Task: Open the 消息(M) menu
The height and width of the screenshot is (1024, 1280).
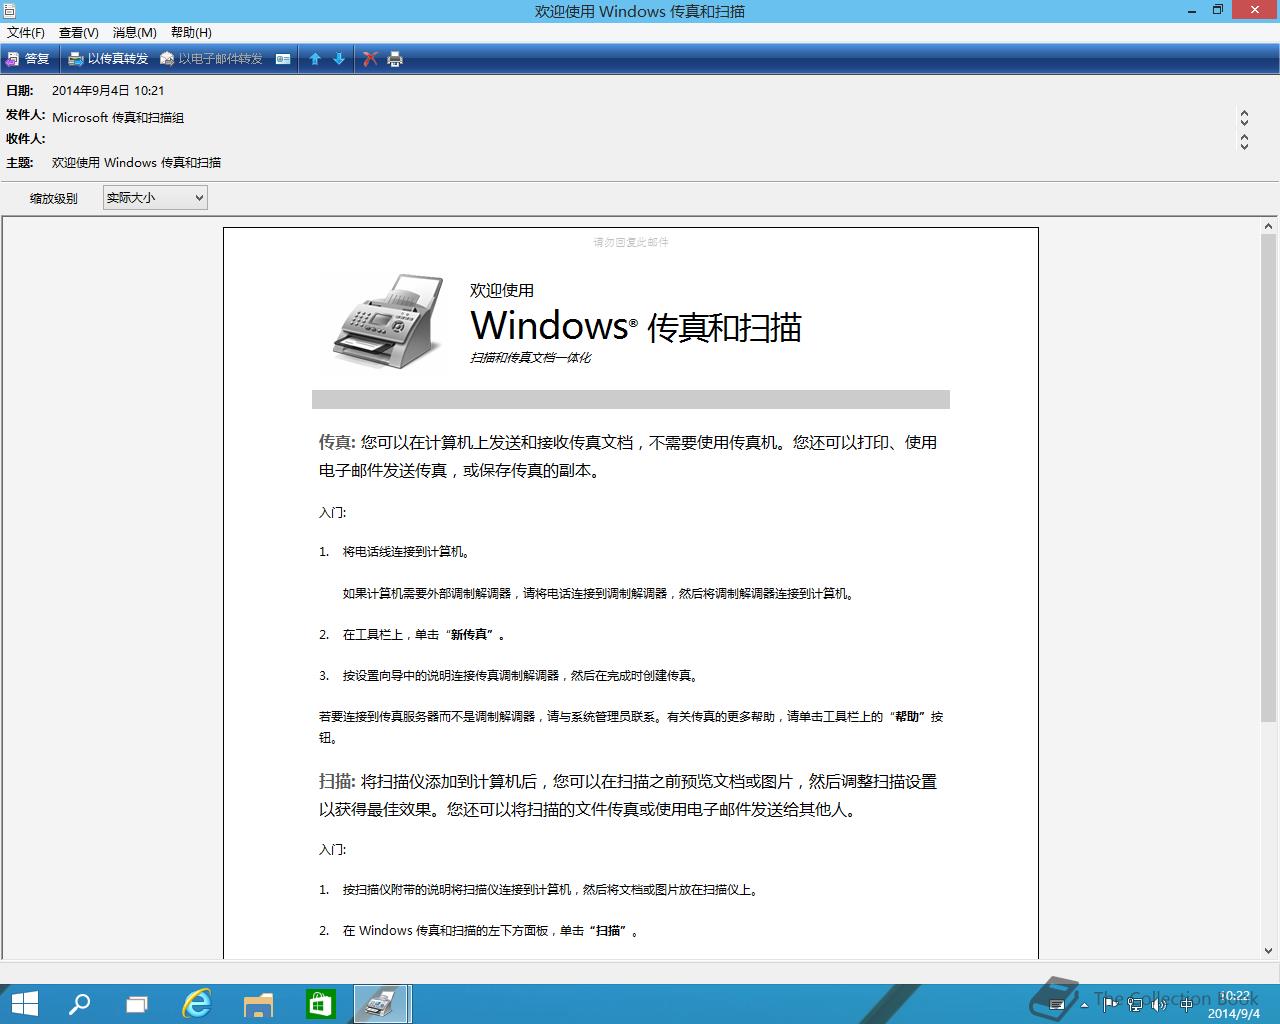Action: pos(135,33)
